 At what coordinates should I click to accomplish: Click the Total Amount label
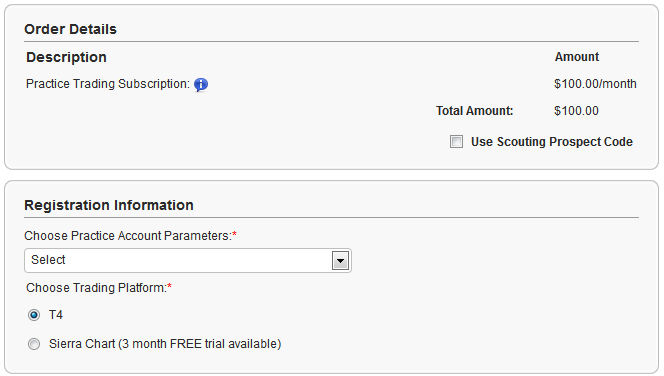coord(475,111)
